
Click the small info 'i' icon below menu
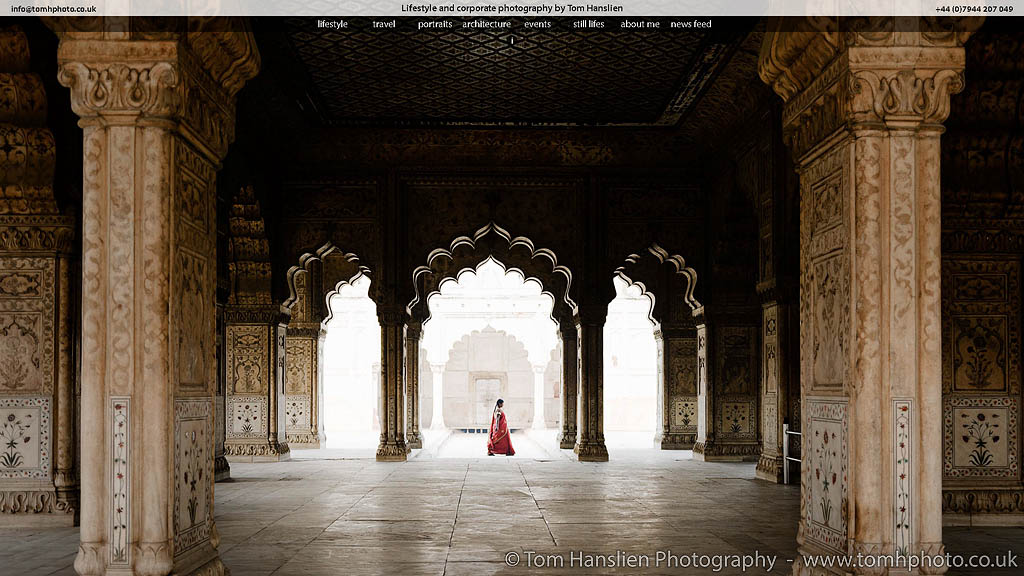(x=512, y=40)
